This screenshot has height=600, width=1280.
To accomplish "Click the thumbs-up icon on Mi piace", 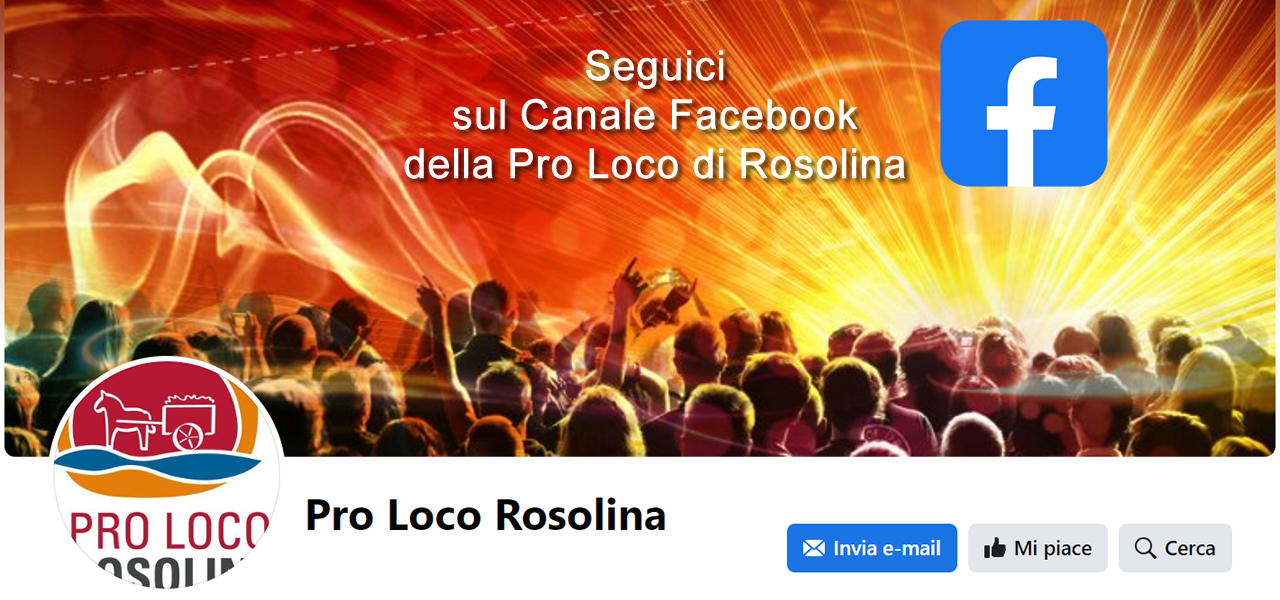I will coord(994,548).
